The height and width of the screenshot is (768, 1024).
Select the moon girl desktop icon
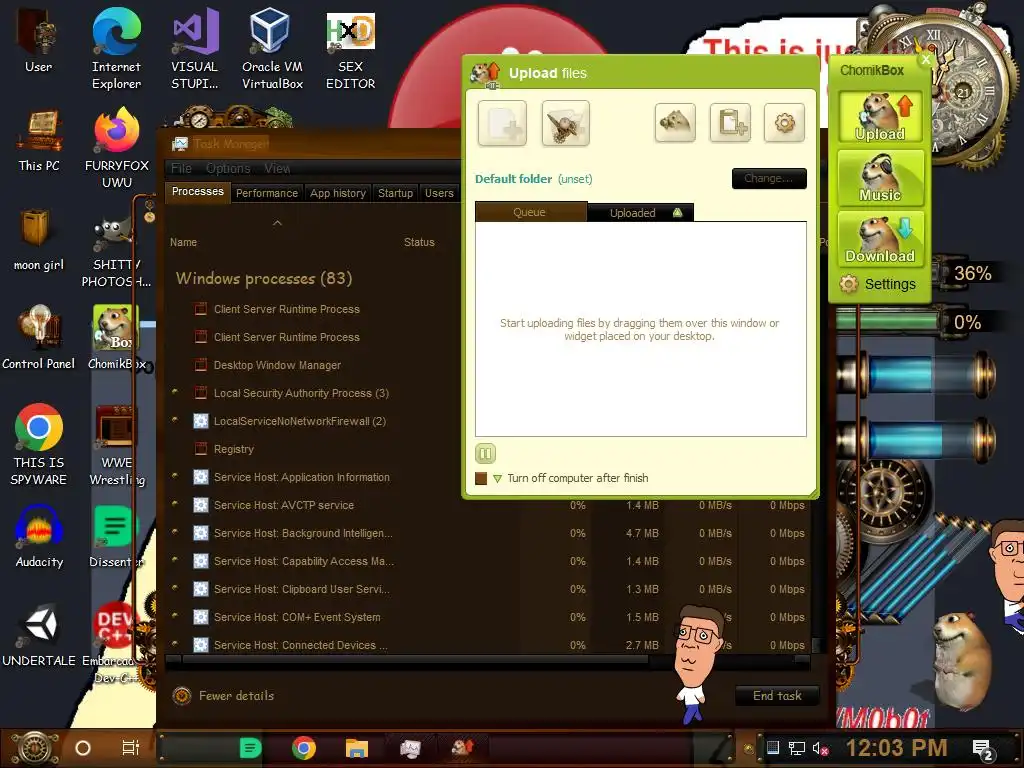coord(39,240)
